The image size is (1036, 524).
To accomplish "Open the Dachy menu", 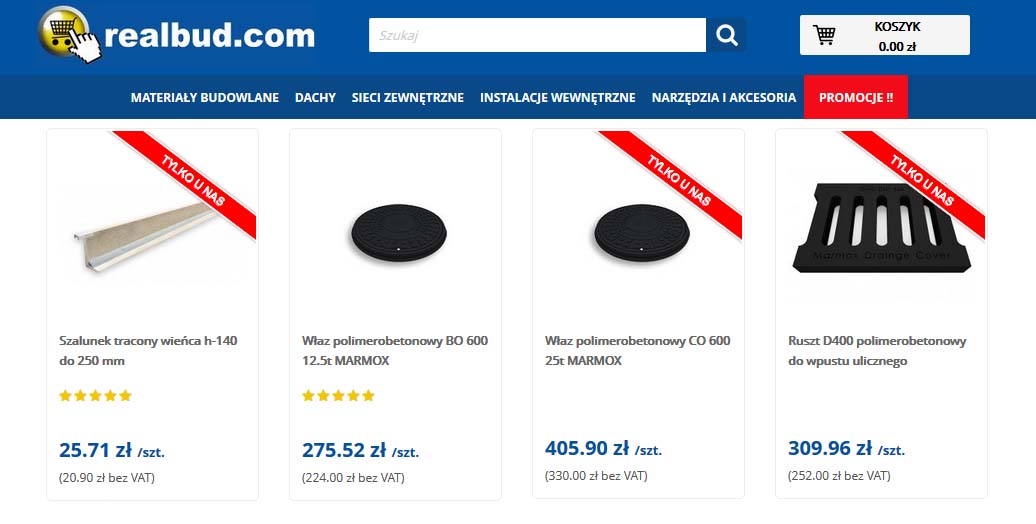I will tap(315, 98).
